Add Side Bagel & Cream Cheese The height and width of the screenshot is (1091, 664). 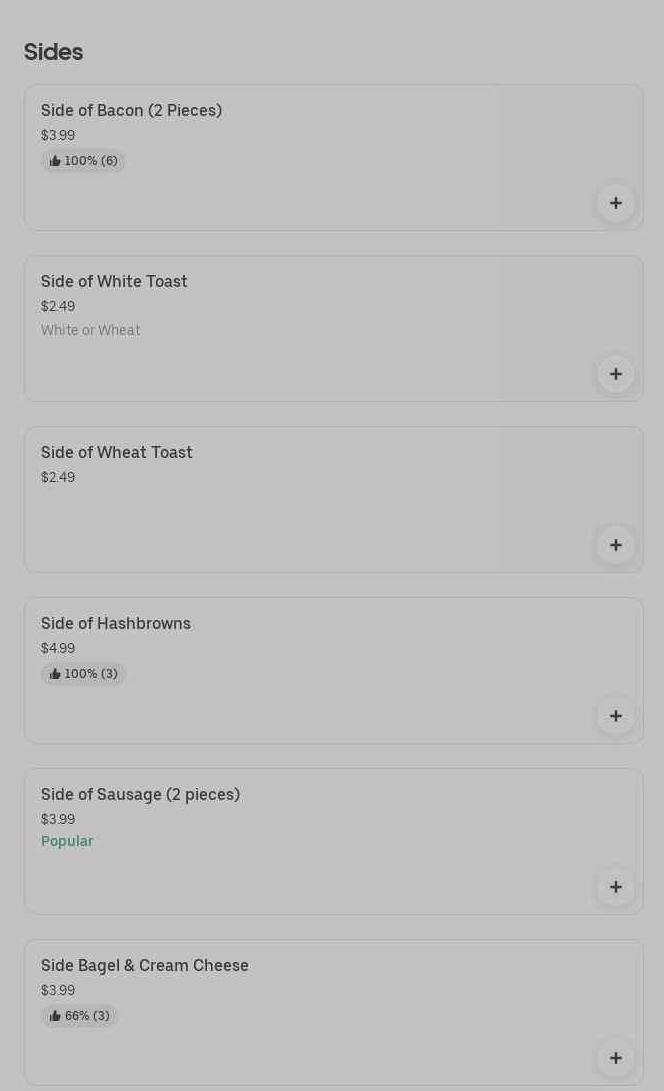(615, 1058)
